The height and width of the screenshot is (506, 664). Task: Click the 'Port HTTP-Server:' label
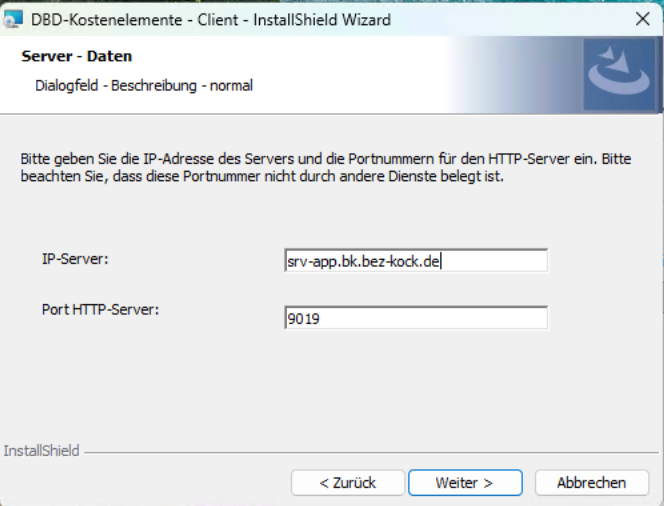pyautogui.click(x=100, y=310)
